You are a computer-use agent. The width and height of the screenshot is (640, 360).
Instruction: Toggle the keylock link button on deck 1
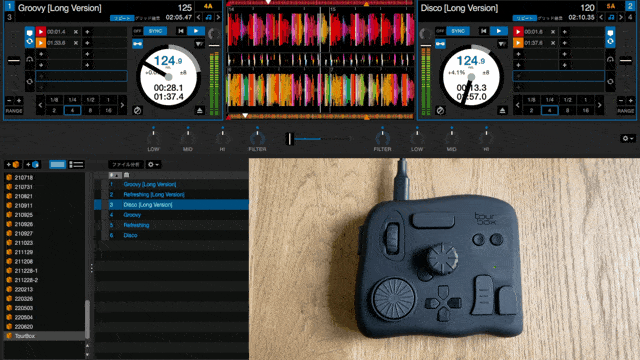click(x=138, y=44)
